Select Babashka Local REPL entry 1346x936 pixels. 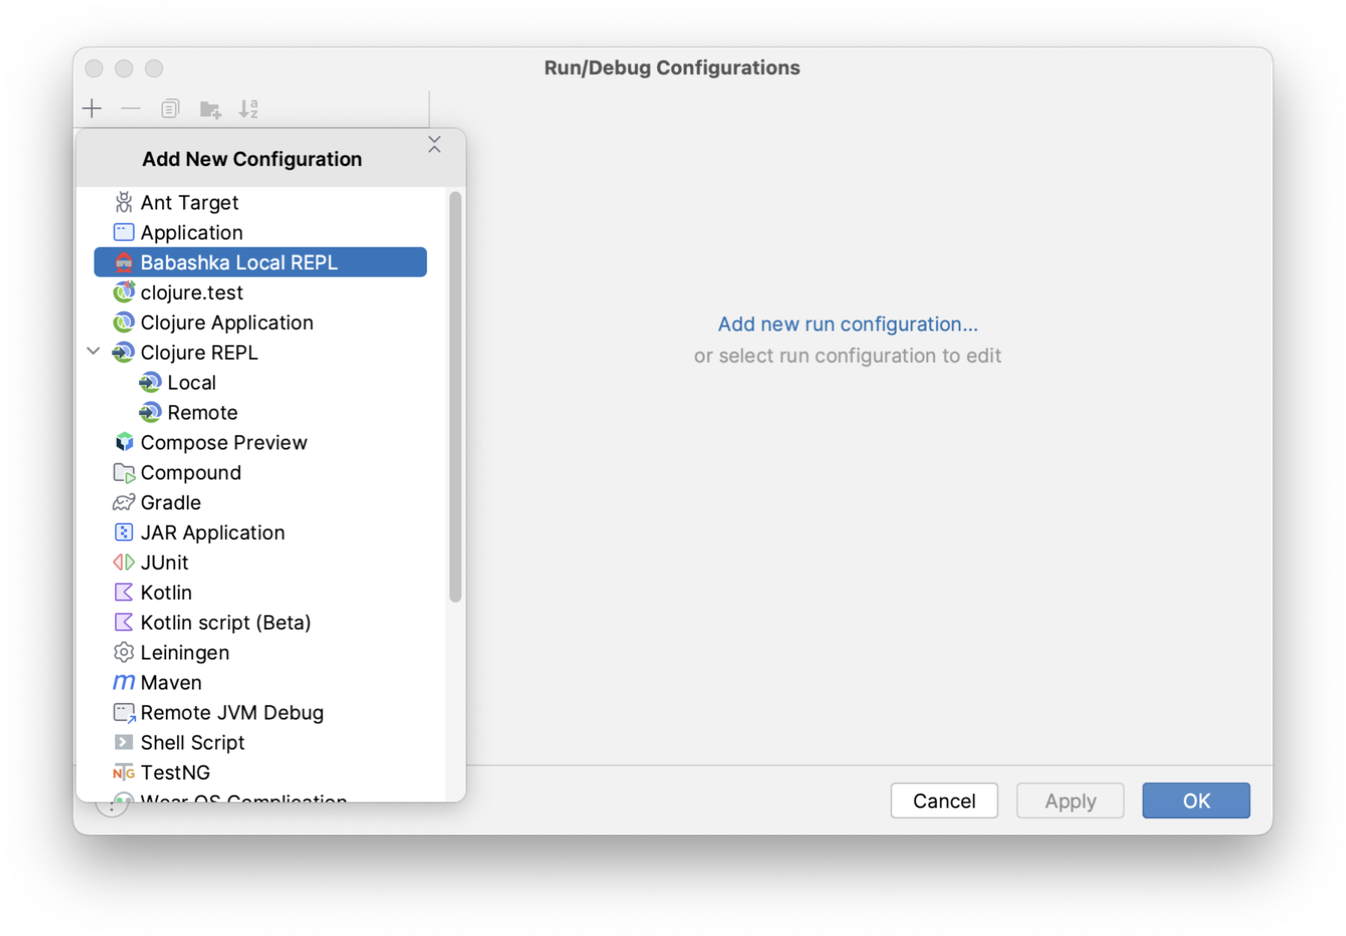point(260,262)
